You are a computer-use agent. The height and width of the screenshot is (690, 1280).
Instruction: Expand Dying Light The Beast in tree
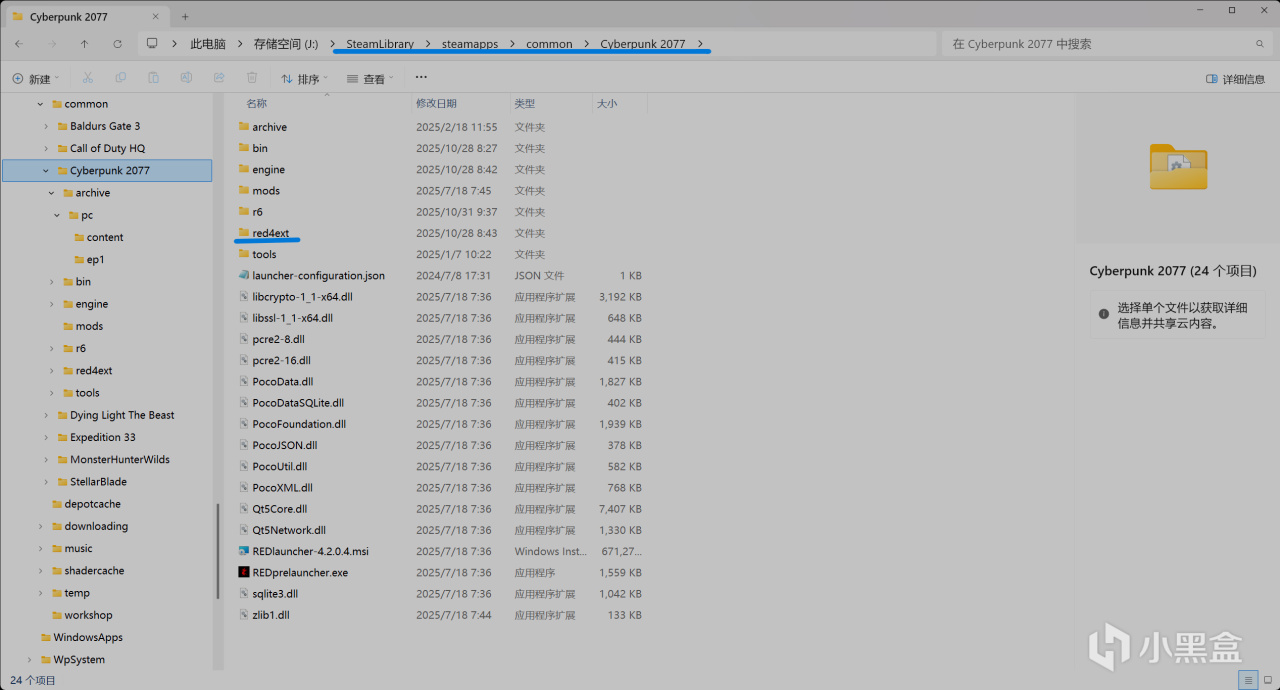coord(46,415)
